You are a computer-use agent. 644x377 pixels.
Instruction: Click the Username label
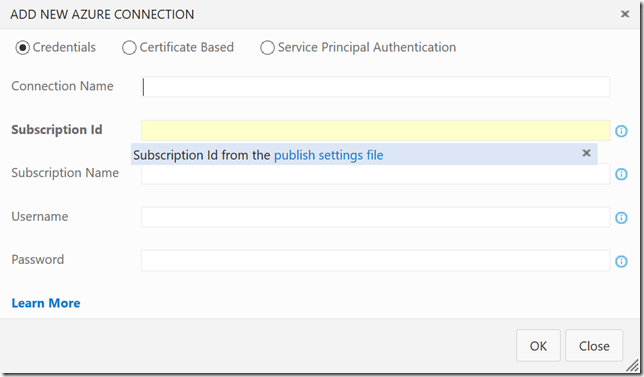[40, 216]
